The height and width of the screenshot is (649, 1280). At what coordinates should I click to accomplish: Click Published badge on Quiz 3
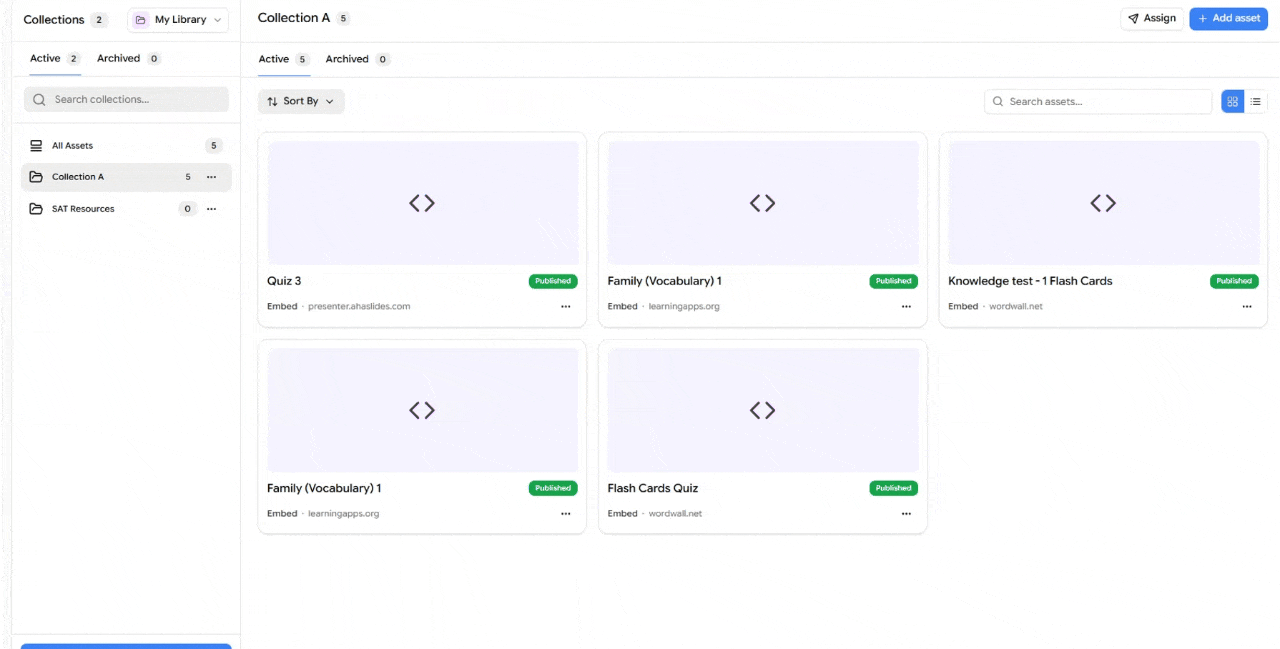coord(553,281)
